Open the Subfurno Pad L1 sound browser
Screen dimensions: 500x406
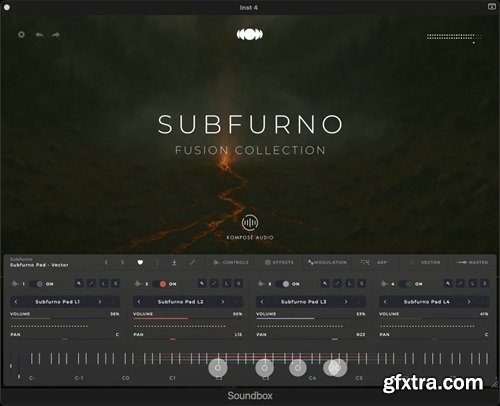point(58,302)
